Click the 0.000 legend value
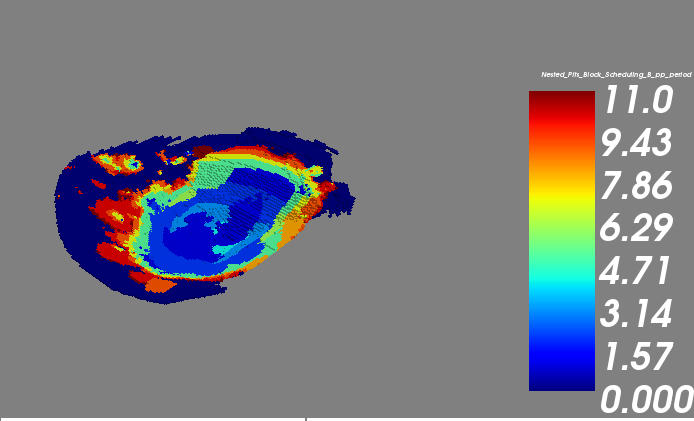694x421 pixels. pyautogui.click(x=647, y=398)
